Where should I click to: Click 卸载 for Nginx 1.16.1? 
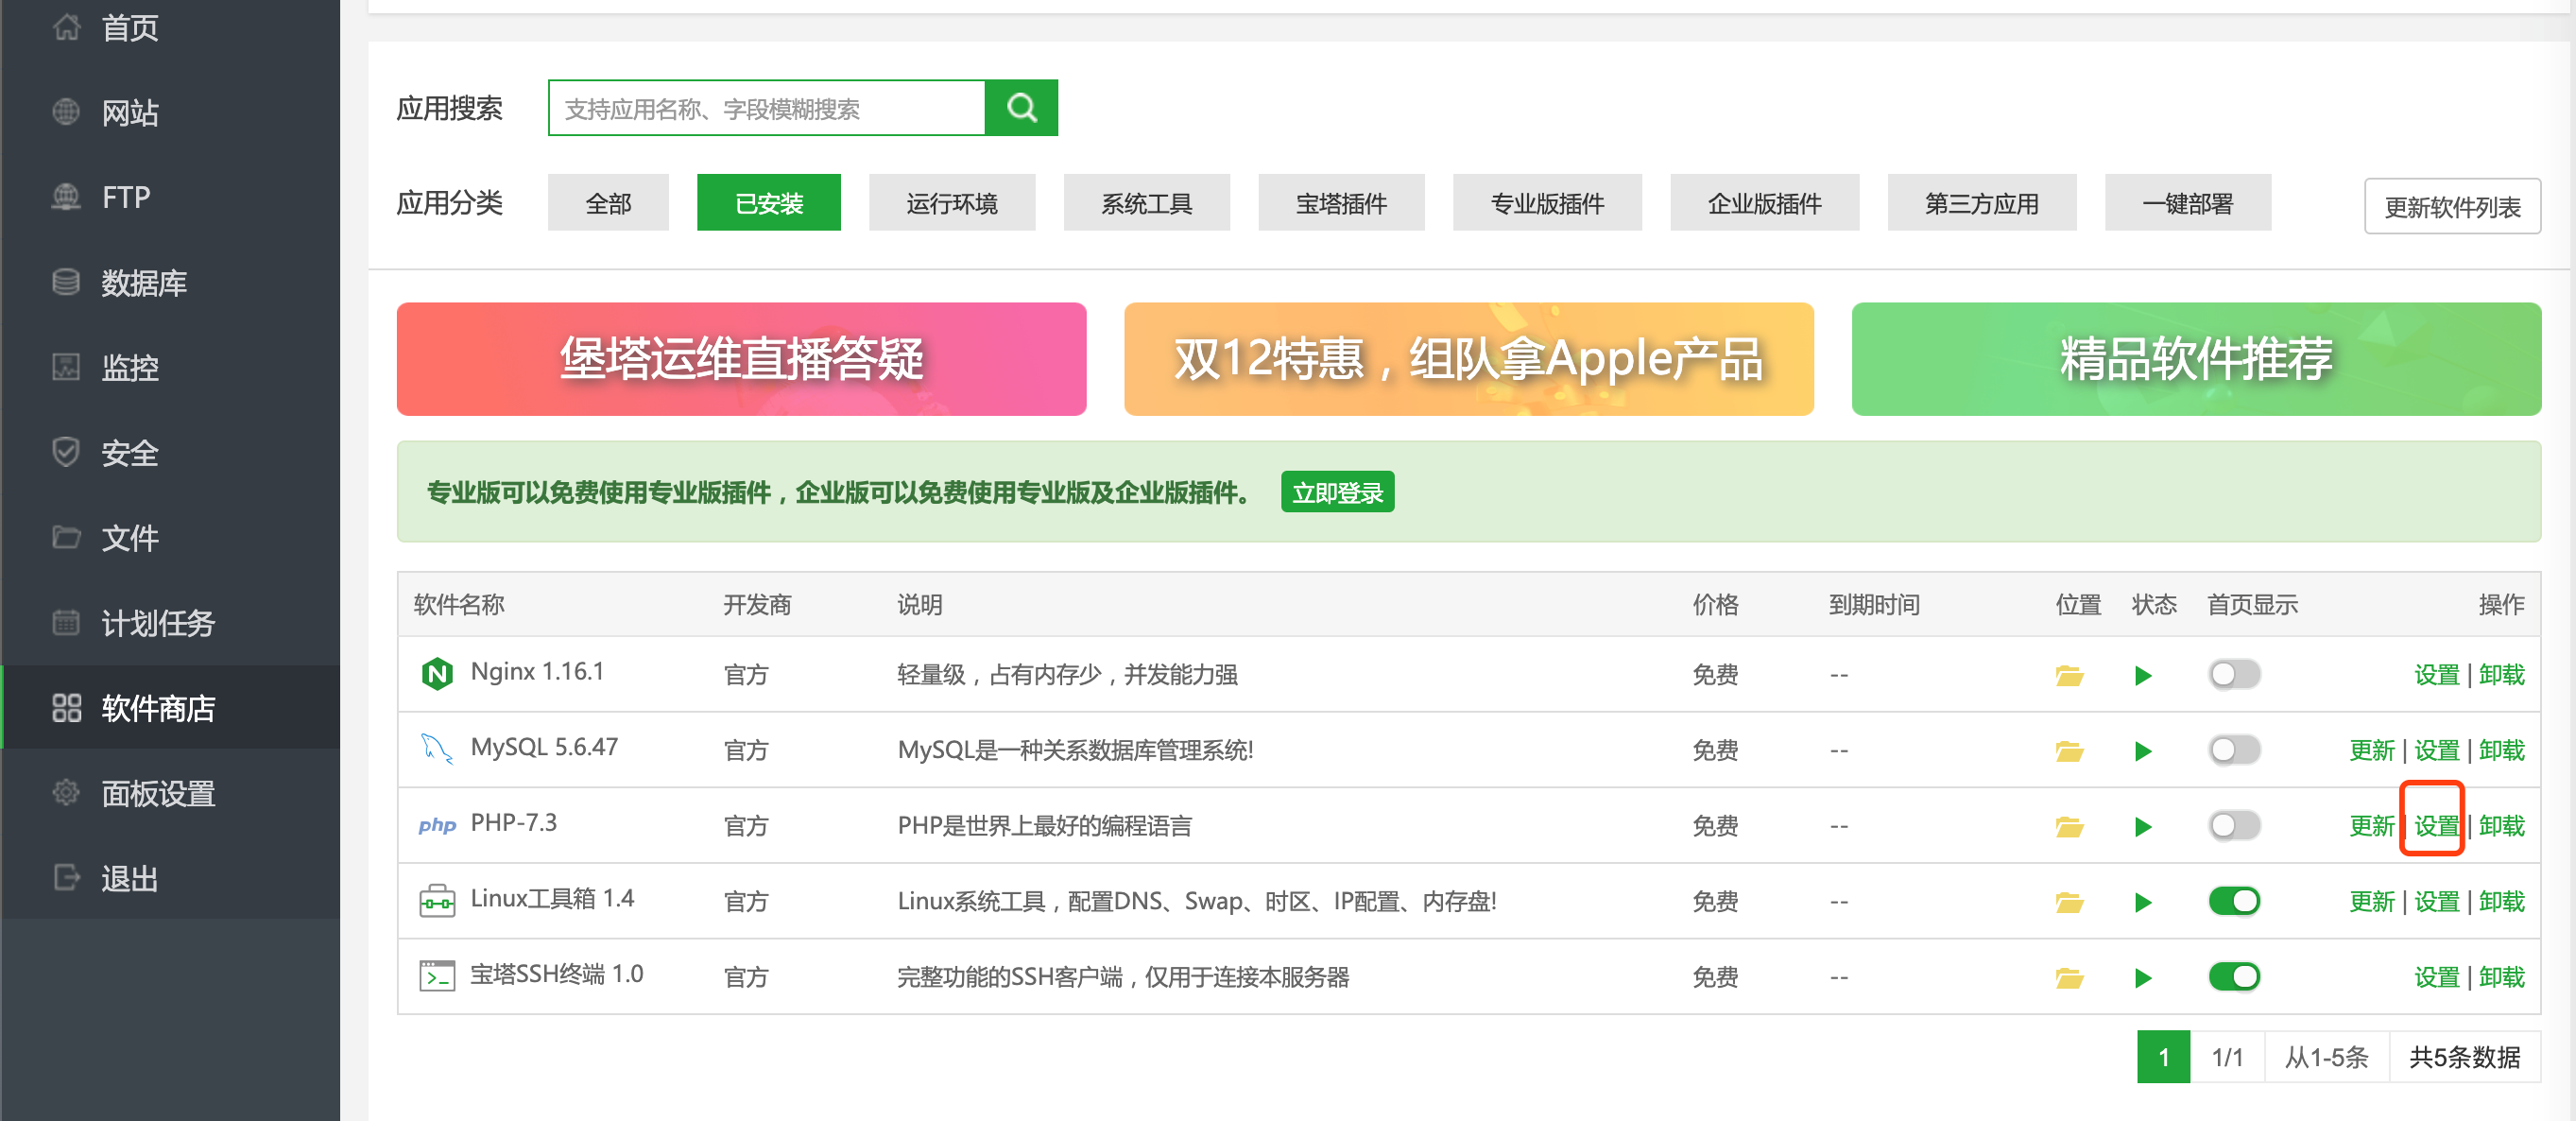click(2502, 675)
